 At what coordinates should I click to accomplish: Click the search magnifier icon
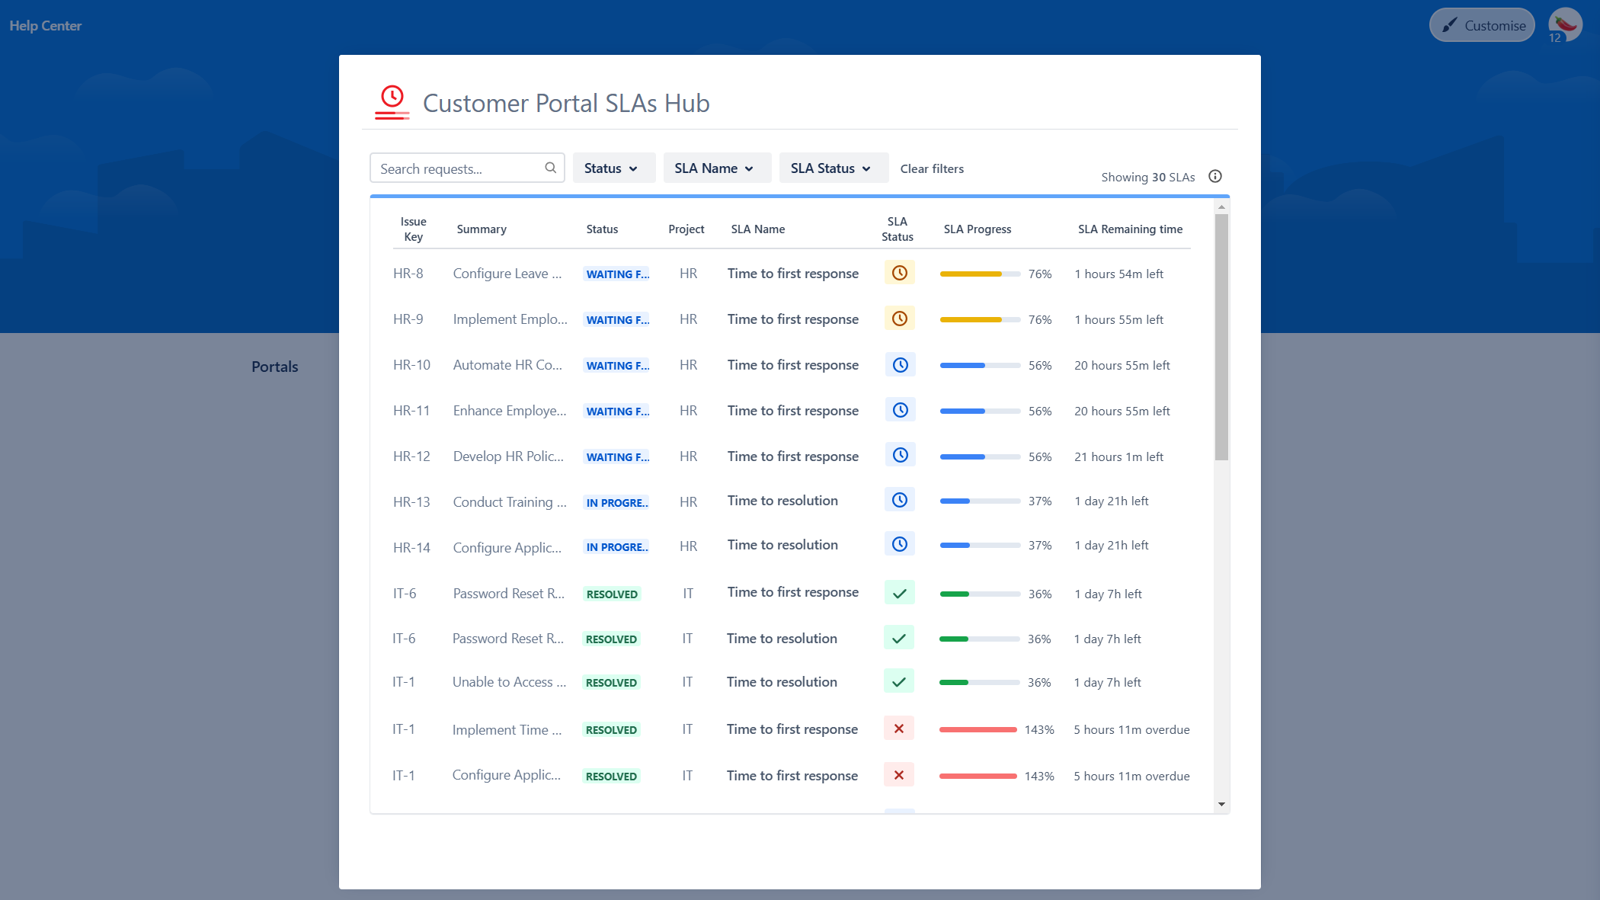(x=550, y=168)
